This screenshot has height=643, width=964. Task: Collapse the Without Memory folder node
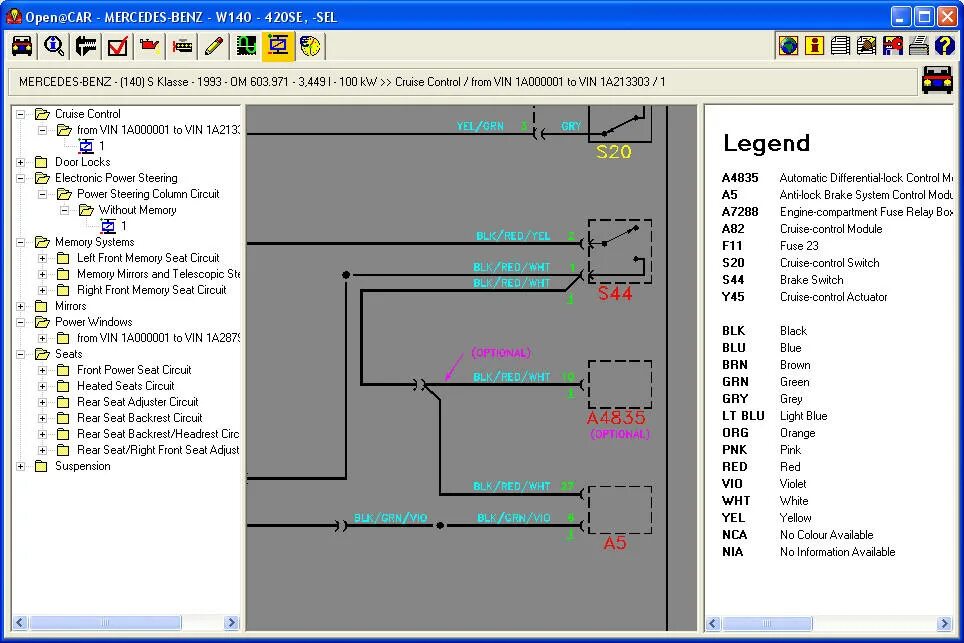(x=65, y=210)
